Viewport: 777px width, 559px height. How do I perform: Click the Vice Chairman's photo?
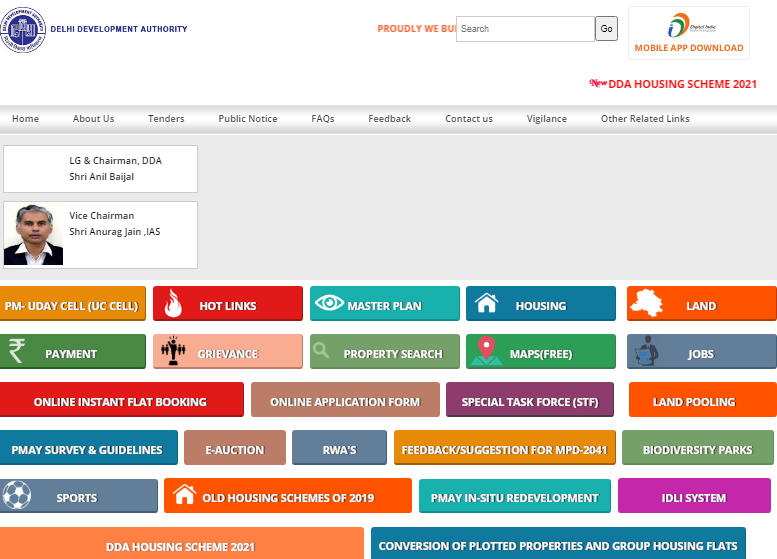(33, 236)
